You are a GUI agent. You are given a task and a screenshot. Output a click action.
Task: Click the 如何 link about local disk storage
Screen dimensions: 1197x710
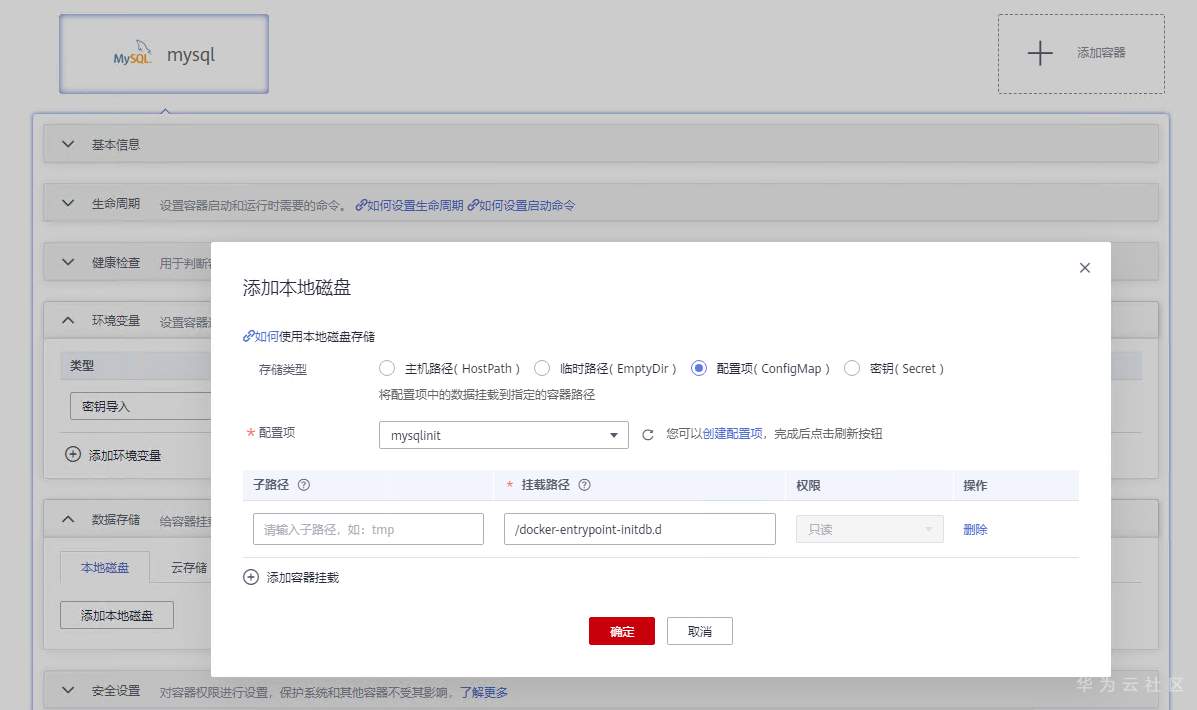point(266,336)
